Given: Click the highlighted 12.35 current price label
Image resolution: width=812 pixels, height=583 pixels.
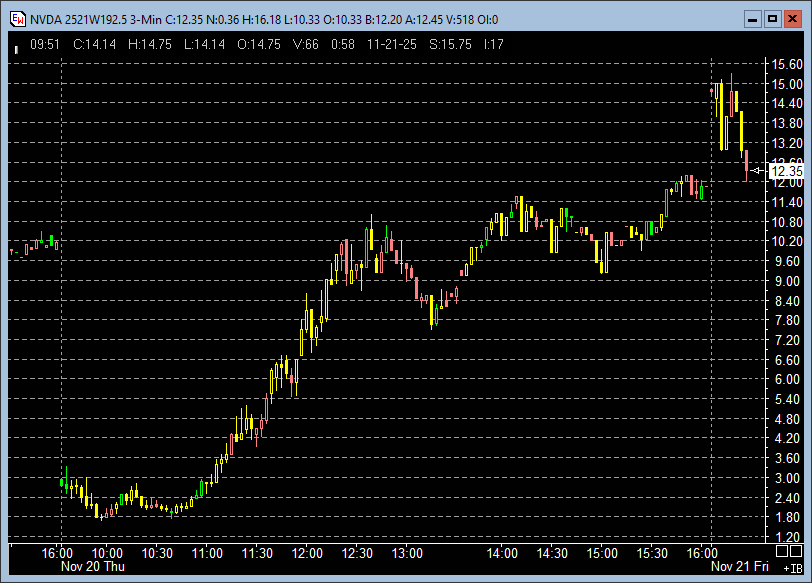Looking at the screenshot, I should click(x=786, y=171).
